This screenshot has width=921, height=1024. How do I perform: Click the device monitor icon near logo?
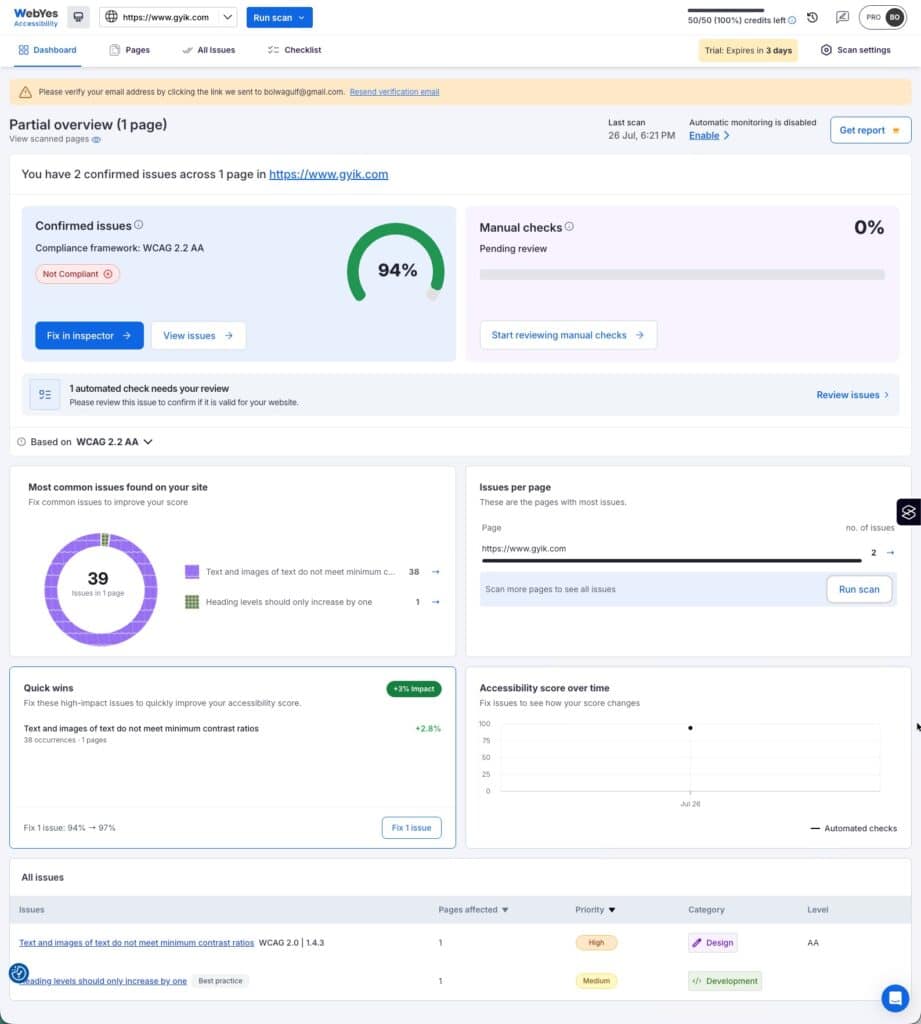78,17
